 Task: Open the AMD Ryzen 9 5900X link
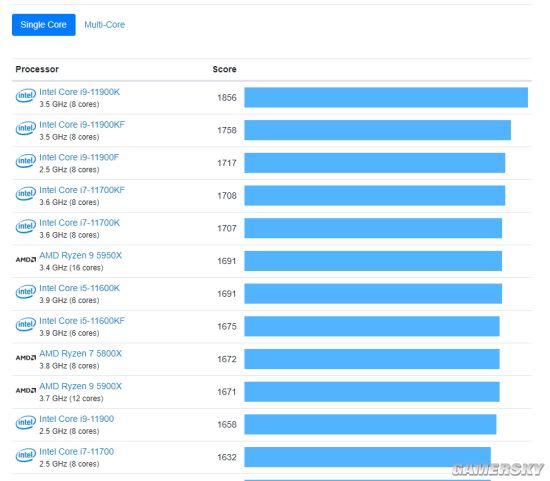click(x=81, y=386)
